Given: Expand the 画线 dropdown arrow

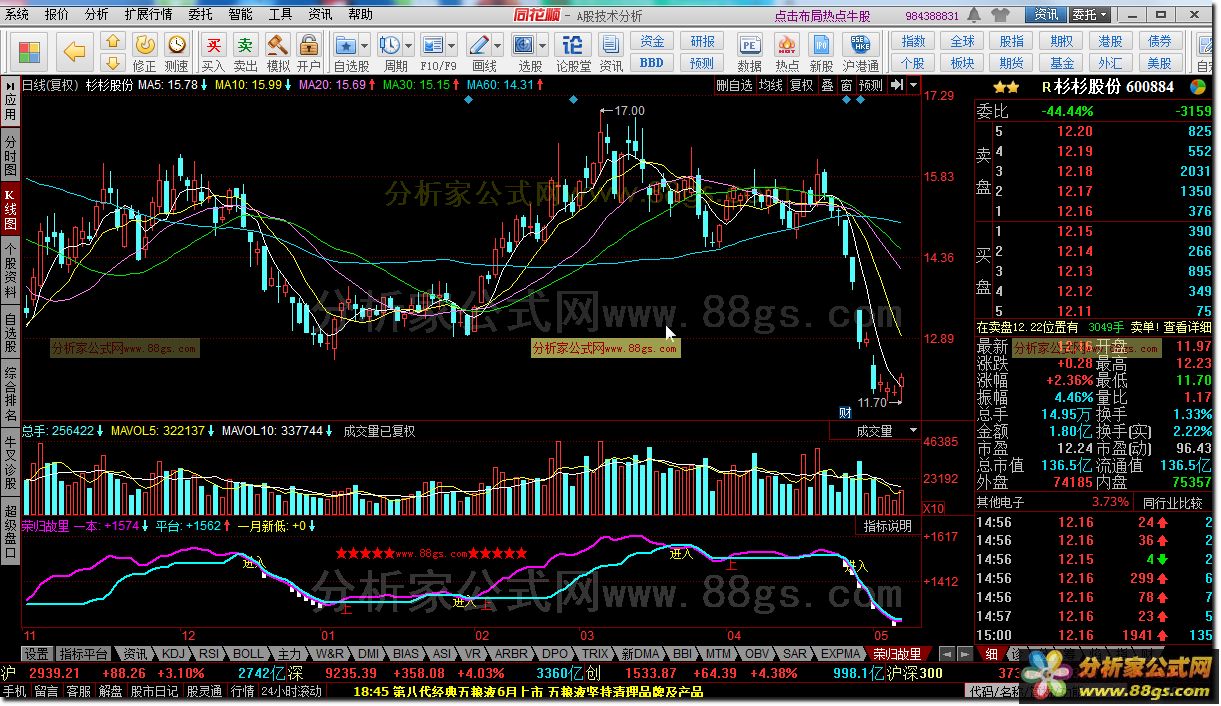Looking at the screenshot, I should [498, 46].
